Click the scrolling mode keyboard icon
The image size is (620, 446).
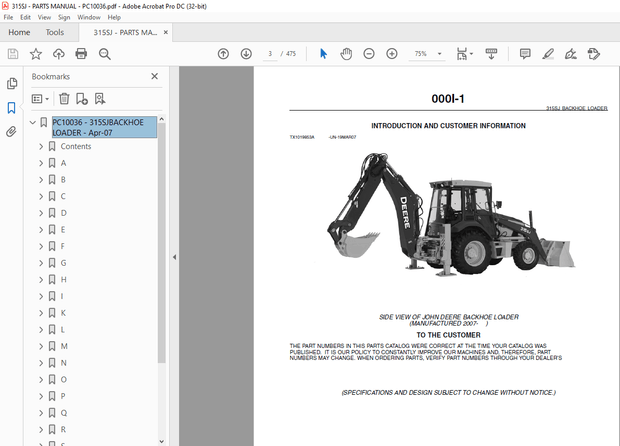click(491, 54)
